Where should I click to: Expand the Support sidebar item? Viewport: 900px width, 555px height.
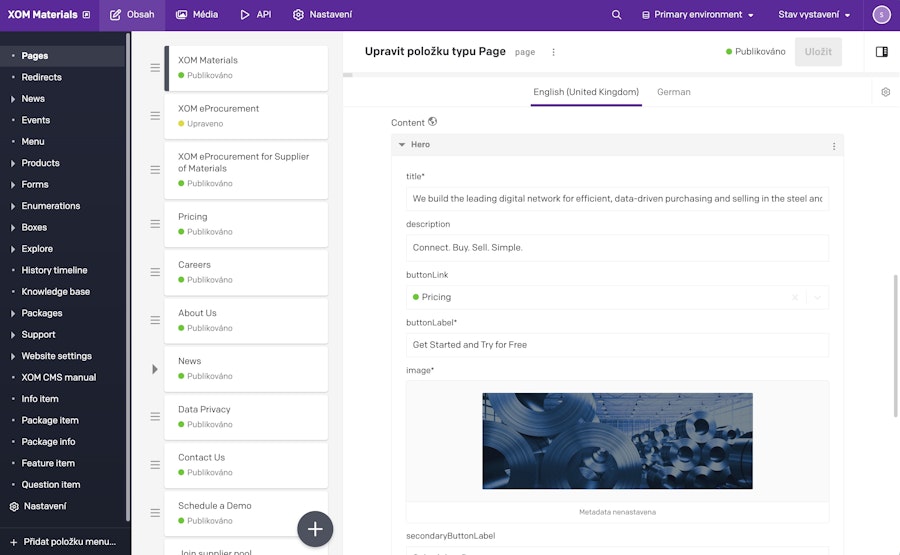pos(13,335)
